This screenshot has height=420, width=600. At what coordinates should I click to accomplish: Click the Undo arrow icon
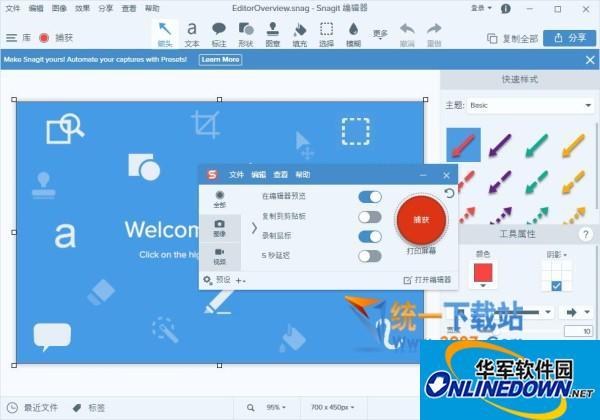[x=407, y=29]
